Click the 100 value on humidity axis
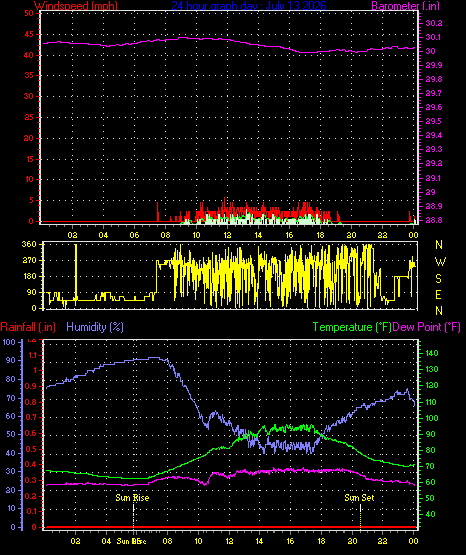This screenshot has height=555, width=466. pyautogui.click(x=9, y=342)
